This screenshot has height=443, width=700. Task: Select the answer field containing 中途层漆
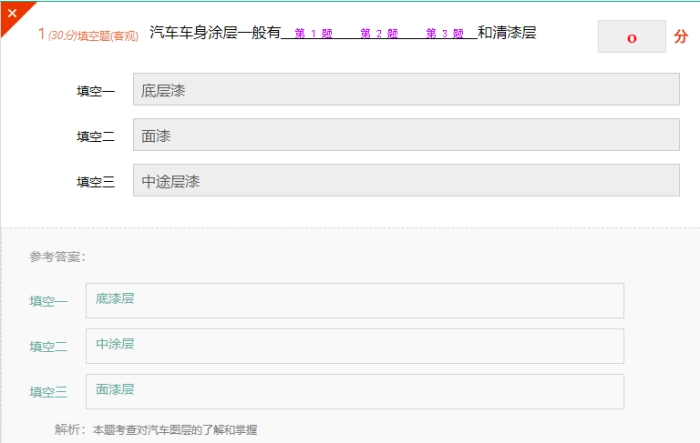406,181
